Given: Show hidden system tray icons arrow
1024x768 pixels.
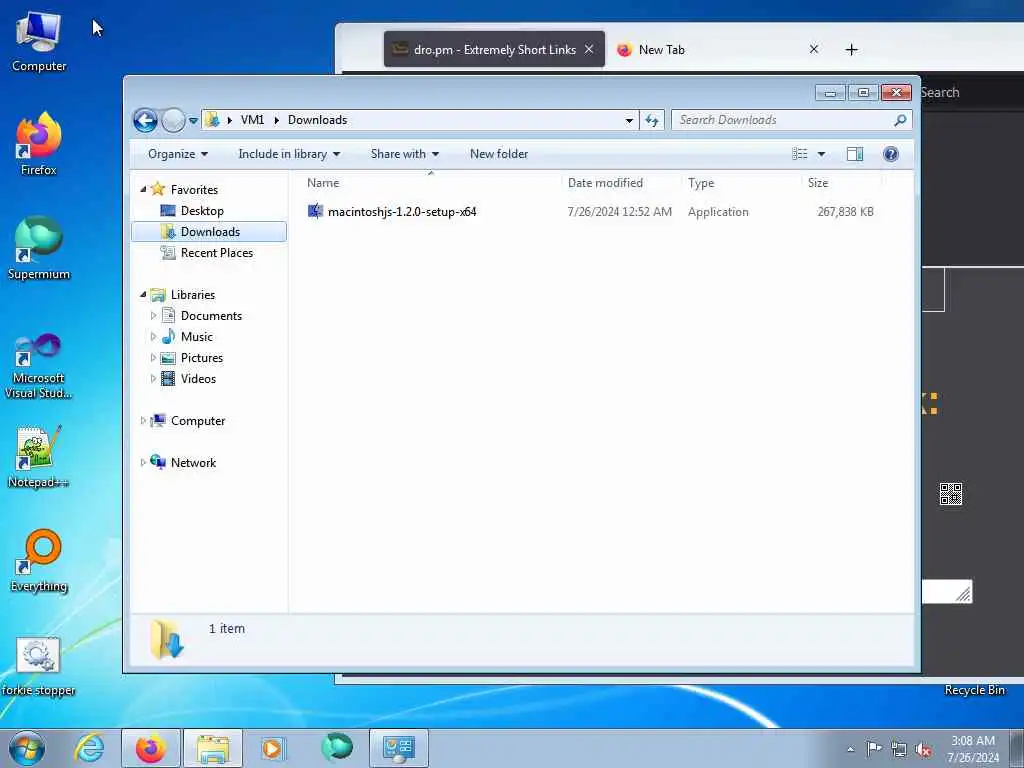Looking at the screenshot, I should click(x=850, y=749).
